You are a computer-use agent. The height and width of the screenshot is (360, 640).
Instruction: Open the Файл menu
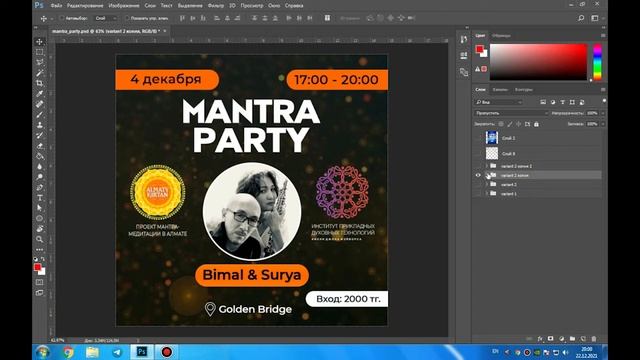[56, 6]
